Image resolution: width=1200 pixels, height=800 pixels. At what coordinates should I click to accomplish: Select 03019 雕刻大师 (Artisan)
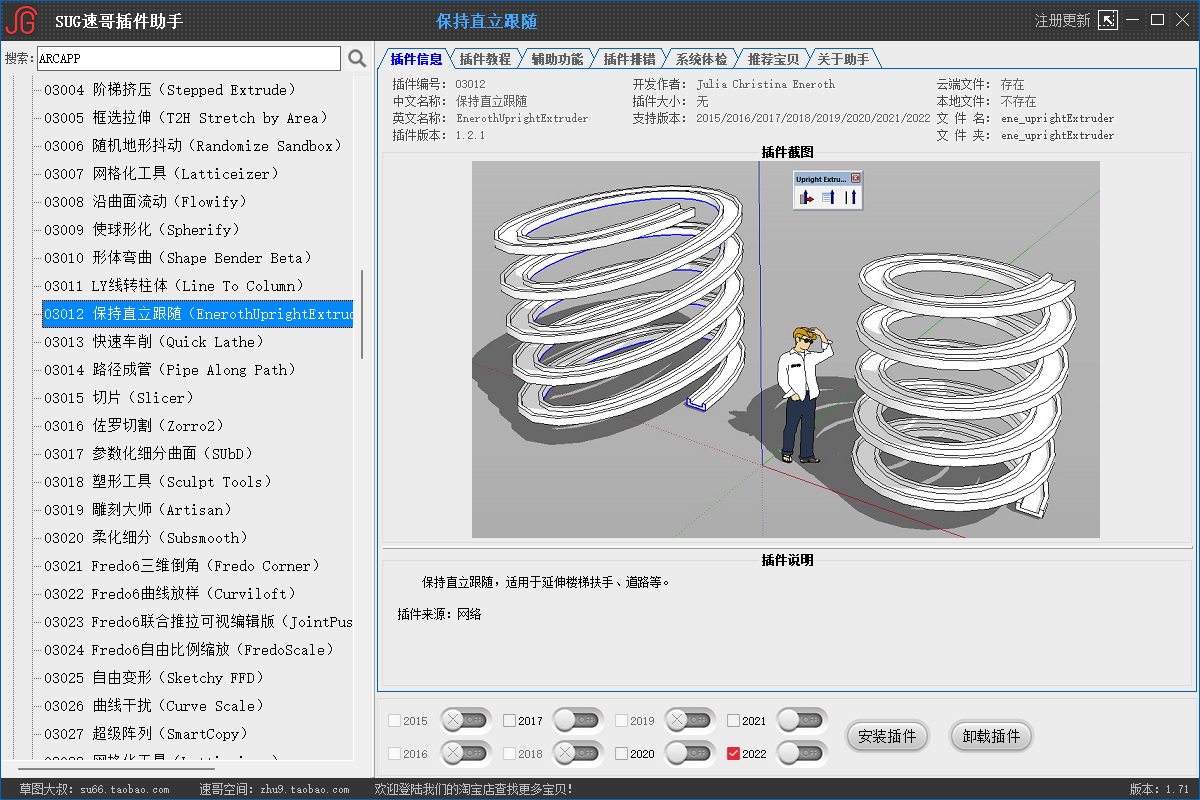click(x=138, y=510)
